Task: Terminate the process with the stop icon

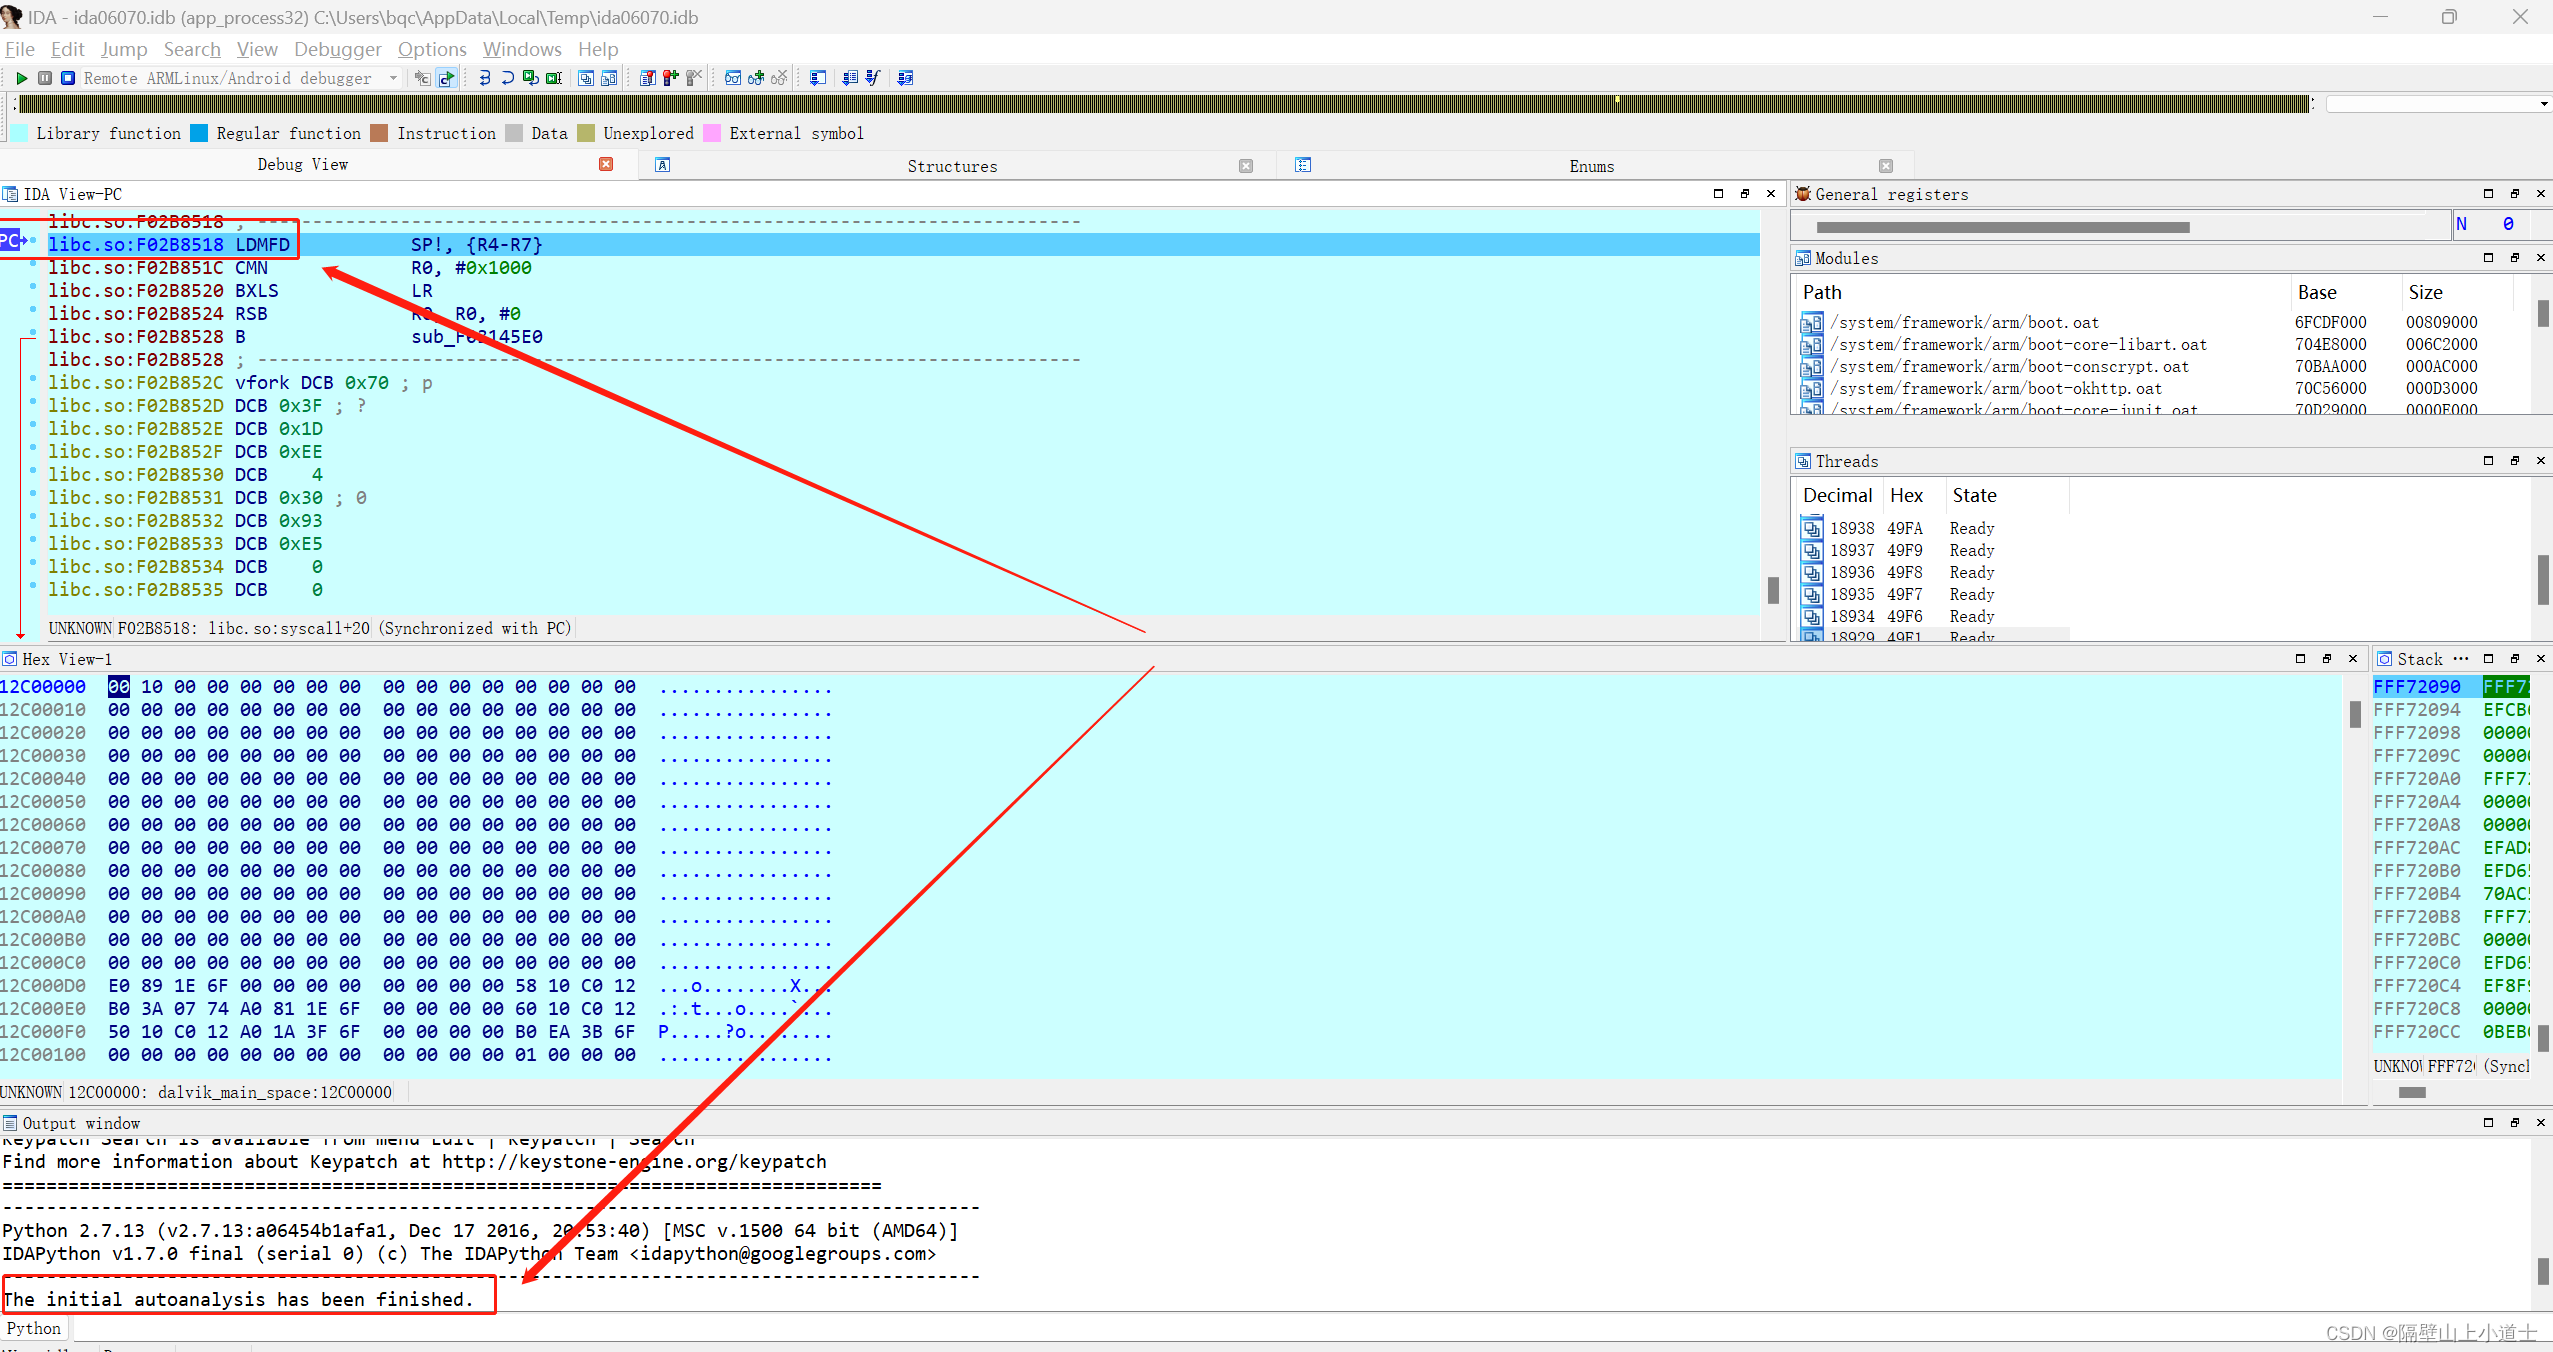Action: pos(68,78)
